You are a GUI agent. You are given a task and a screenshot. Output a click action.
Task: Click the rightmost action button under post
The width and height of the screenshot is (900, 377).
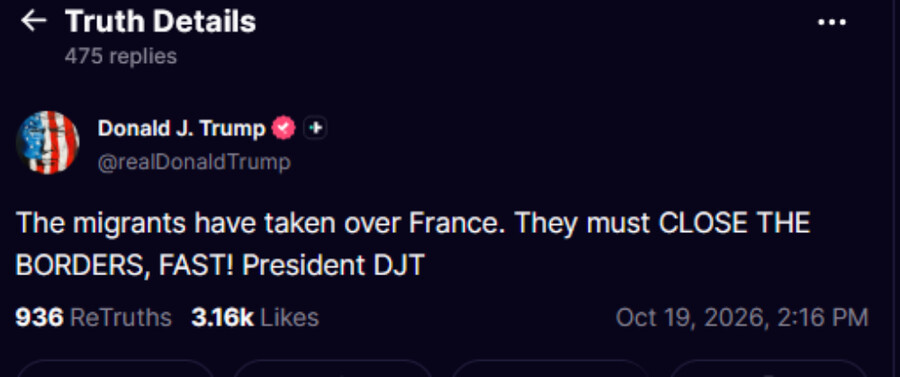[x=767, y=368]
